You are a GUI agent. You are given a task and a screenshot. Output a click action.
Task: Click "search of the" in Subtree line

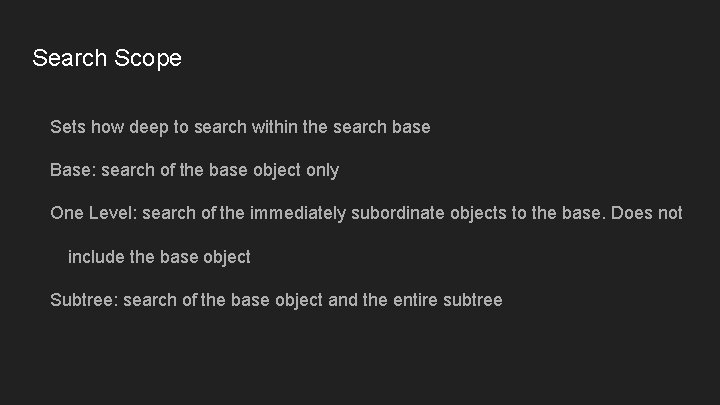click(174, 300)
